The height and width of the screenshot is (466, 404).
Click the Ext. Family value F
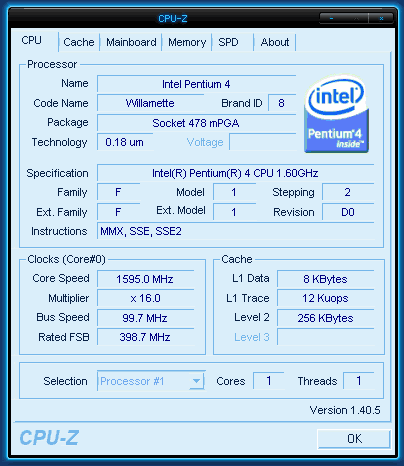118,212
